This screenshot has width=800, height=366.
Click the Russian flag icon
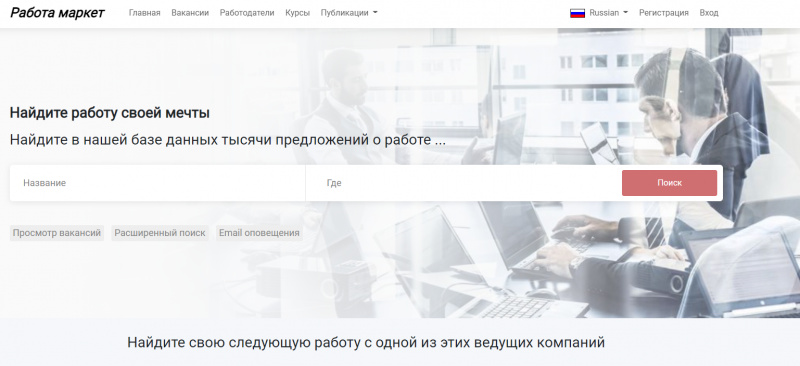coord(577,13)
